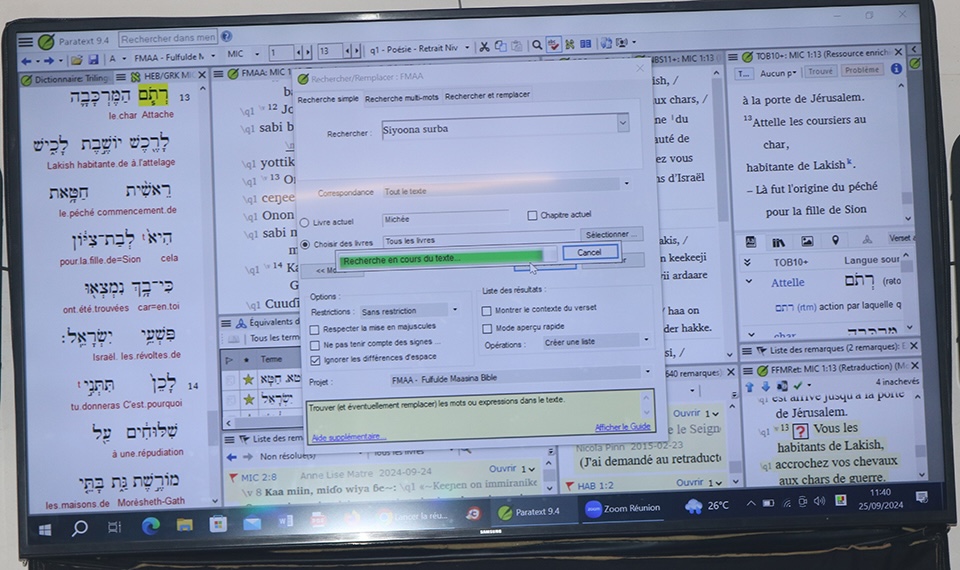Switch to Recherche multi-mots tab

pyautogui.click(x=402, y=97)
